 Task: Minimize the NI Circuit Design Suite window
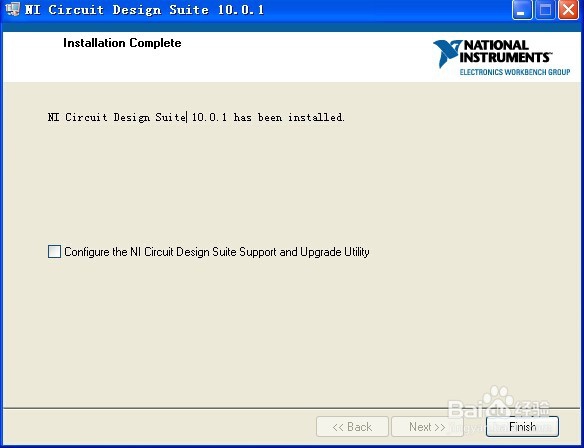click(522, 10)
